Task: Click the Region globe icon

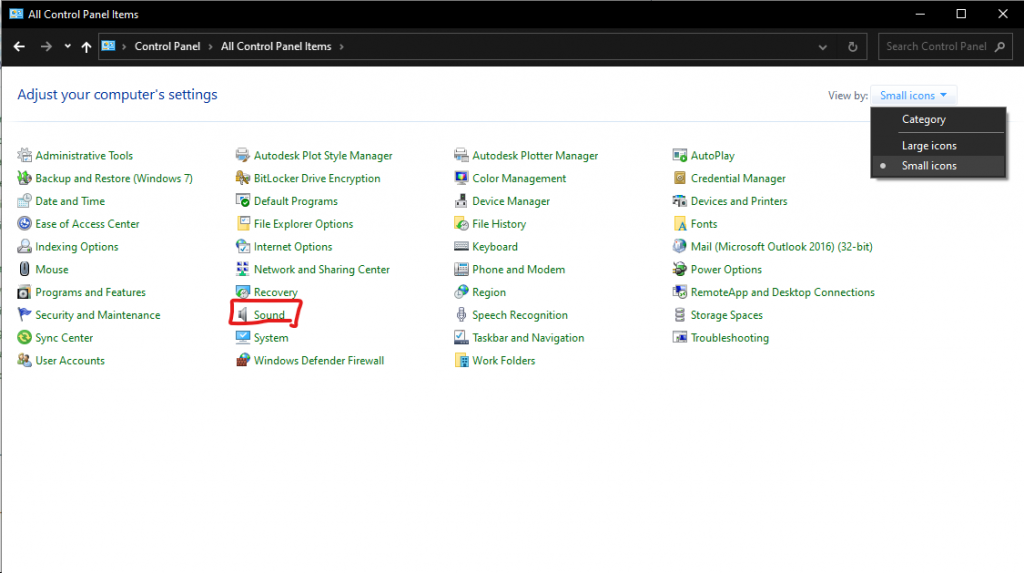Action: point(461,291)
